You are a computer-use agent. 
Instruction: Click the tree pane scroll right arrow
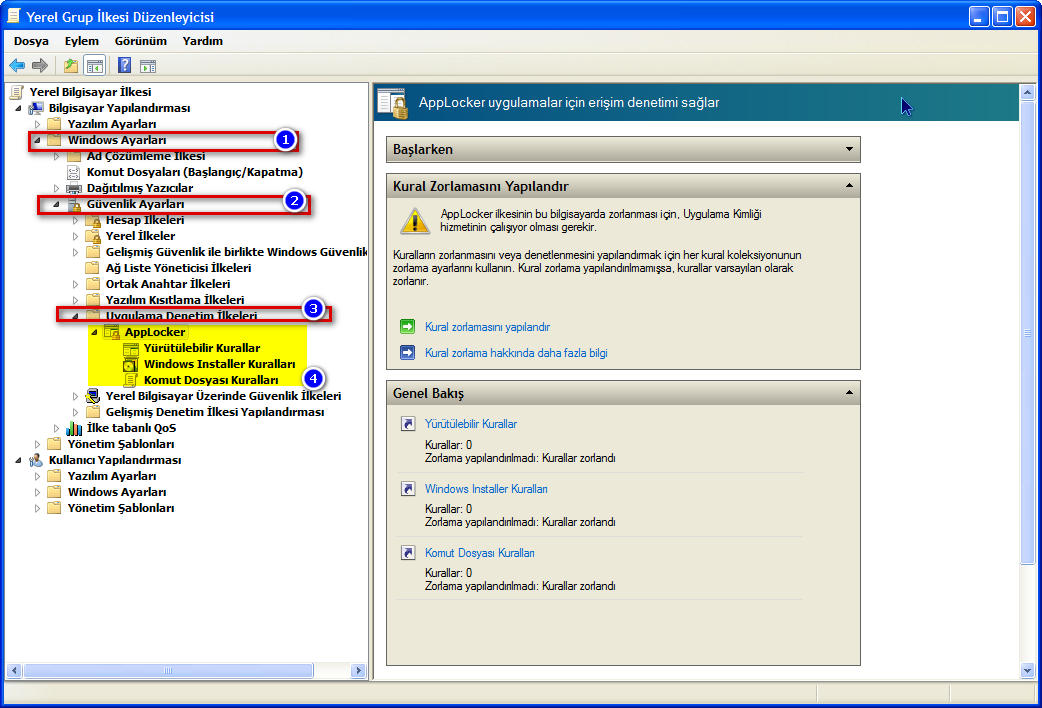[359, 670]
